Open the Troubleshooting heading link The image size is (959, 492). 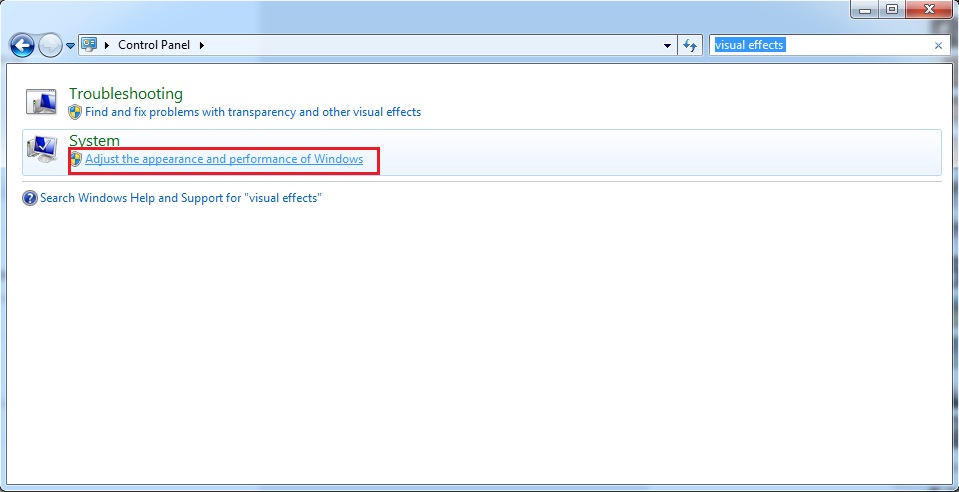[x=125, y=94]
